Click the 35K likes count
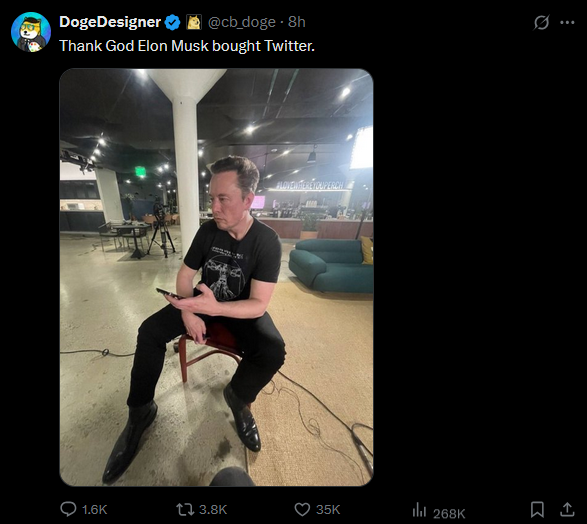This screenshot has width=587, height=524. click(328, 509)
